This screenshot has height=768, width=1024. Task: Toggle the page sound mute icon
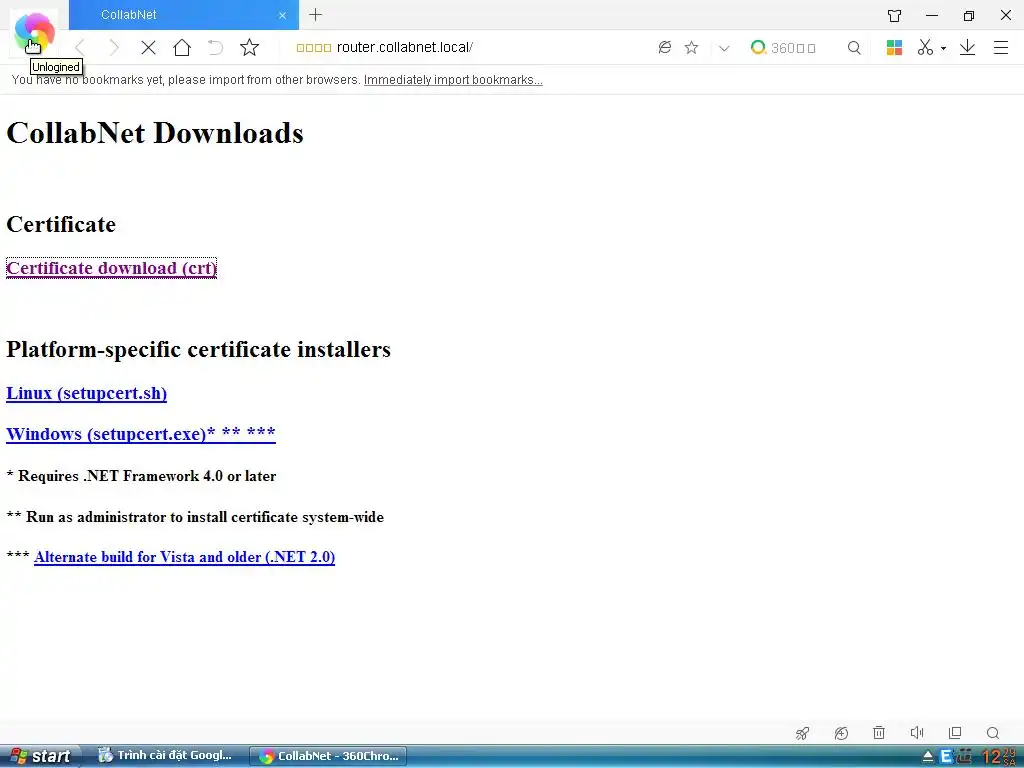tap(917, 733)
